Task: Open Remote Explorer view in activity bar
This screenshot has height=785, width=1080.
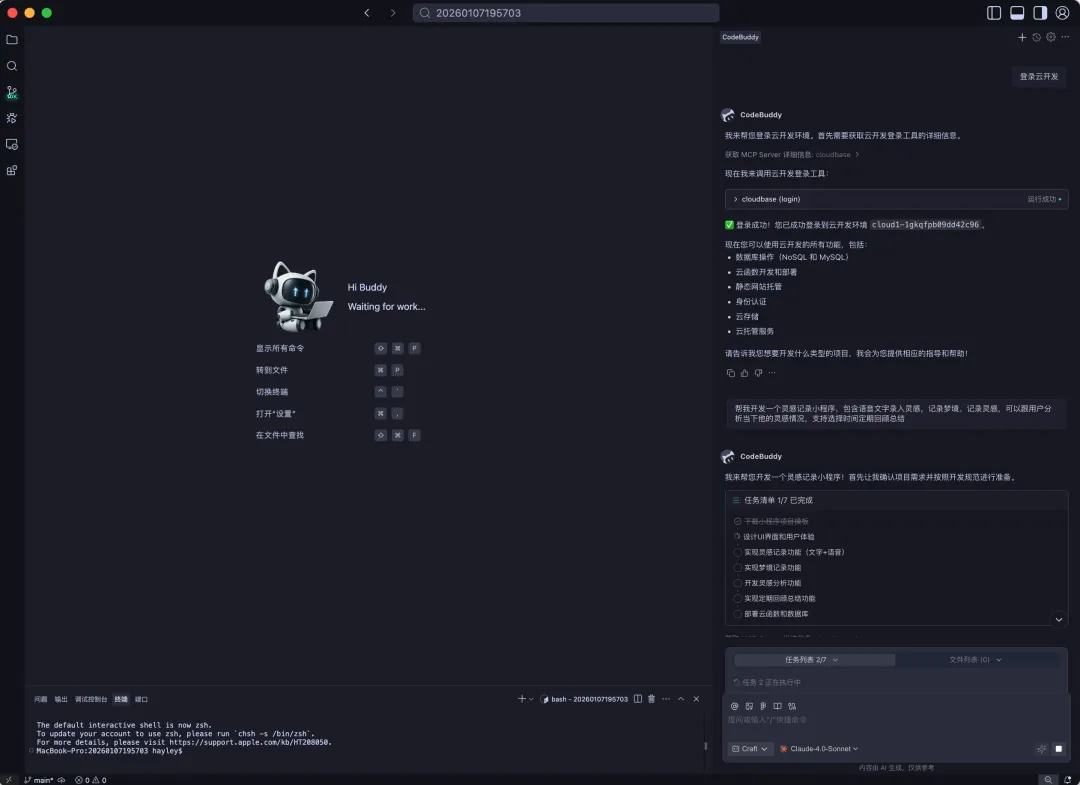Action: (12, 145)
